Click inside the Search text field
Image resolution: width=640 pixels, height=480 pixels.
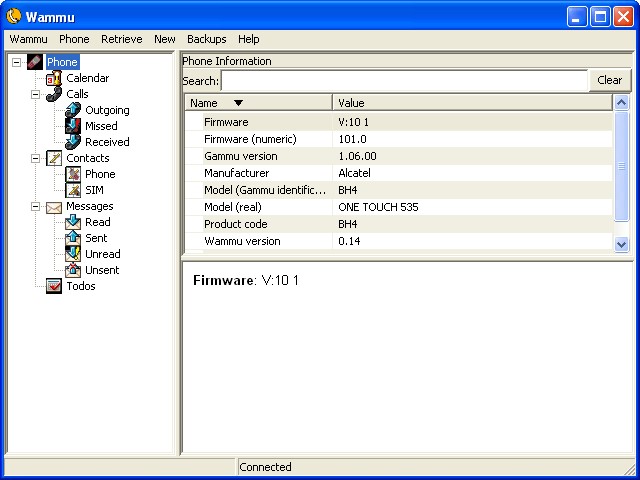[x=404, y=80]
